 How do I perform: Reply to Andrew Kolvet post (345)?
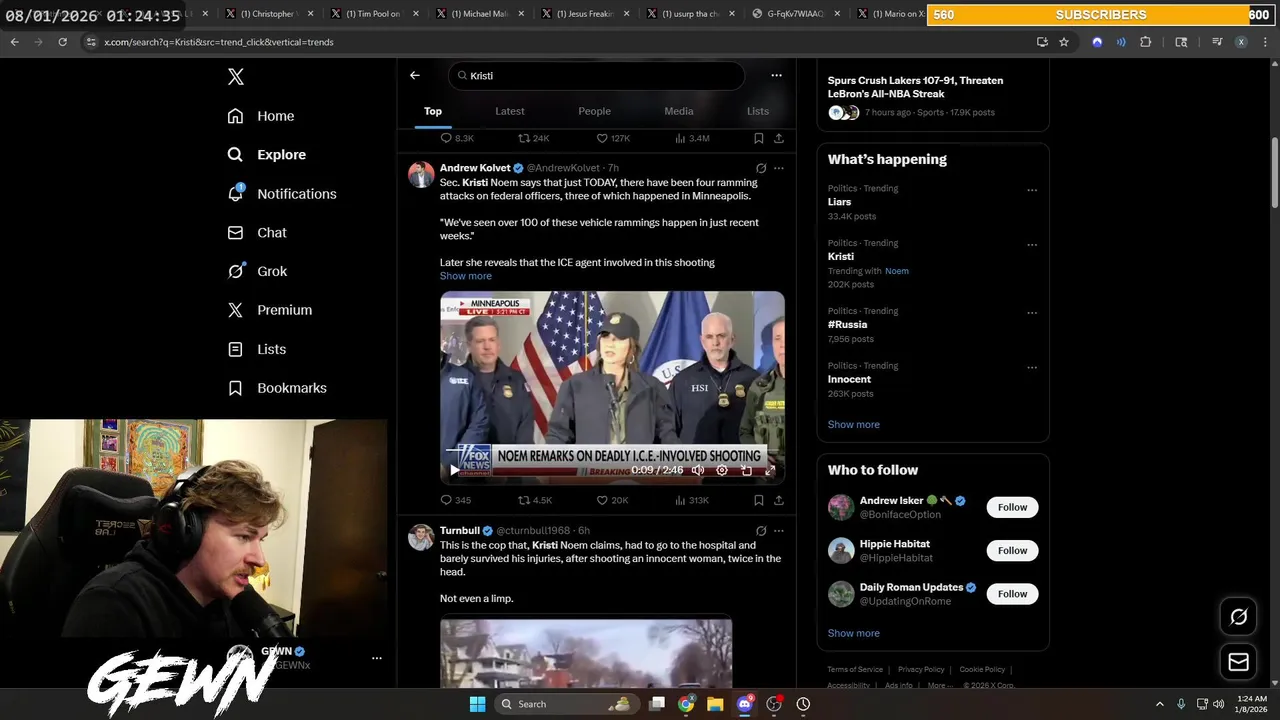click(456, 500)
